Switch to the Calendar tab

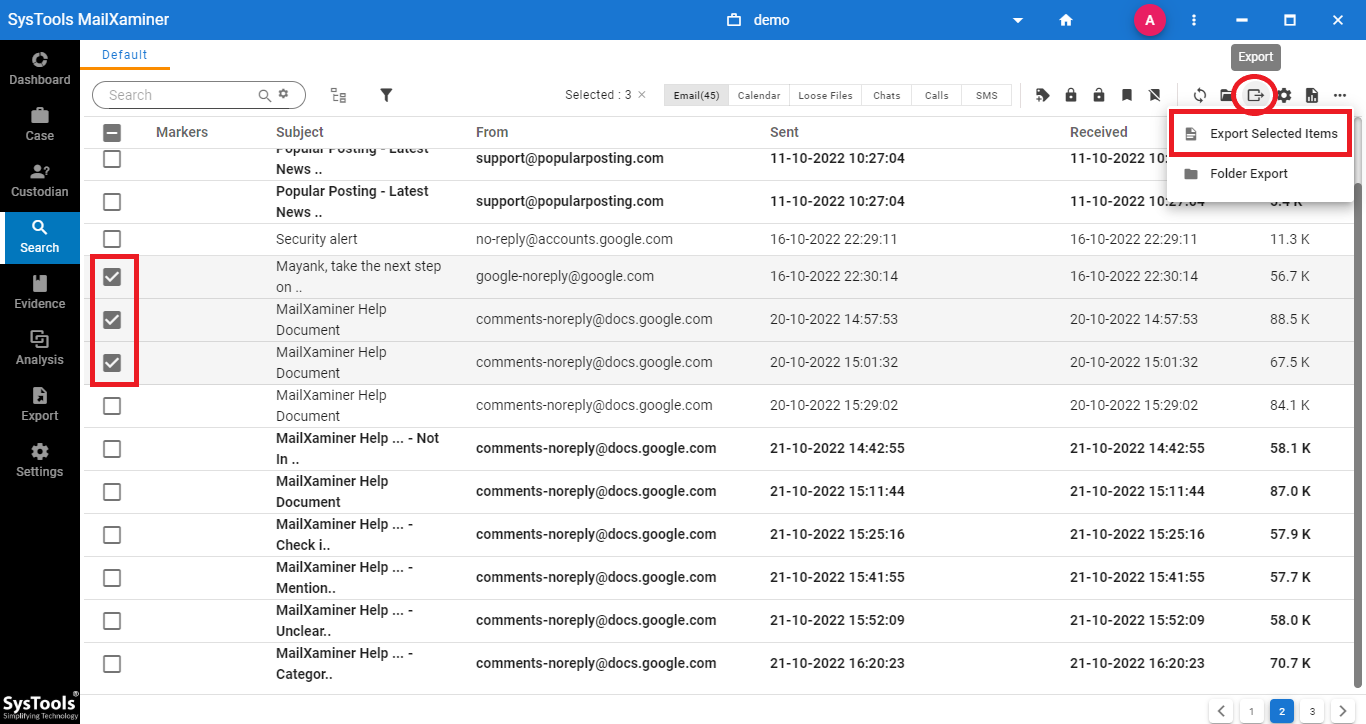[x=759, y=95]
